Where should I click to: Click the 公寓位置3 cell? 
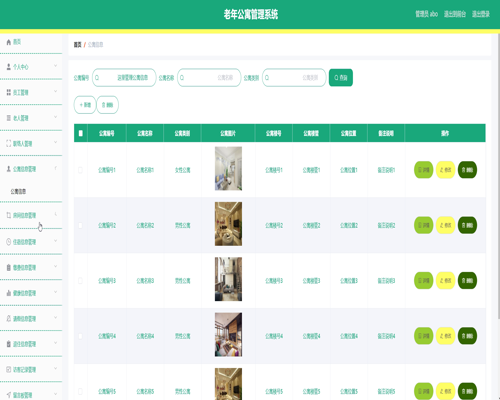tap(349, 281)
